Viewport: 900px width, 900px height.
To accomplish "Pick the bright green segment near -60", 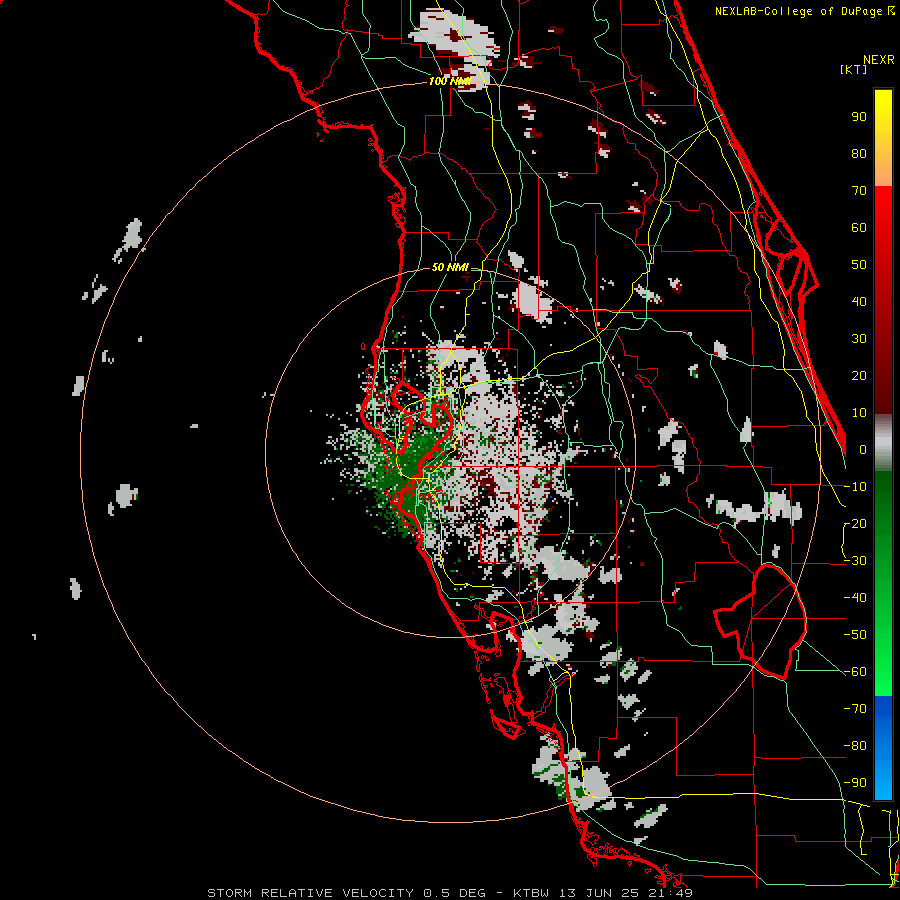I will pyautogui.click(x=883, y=672).
